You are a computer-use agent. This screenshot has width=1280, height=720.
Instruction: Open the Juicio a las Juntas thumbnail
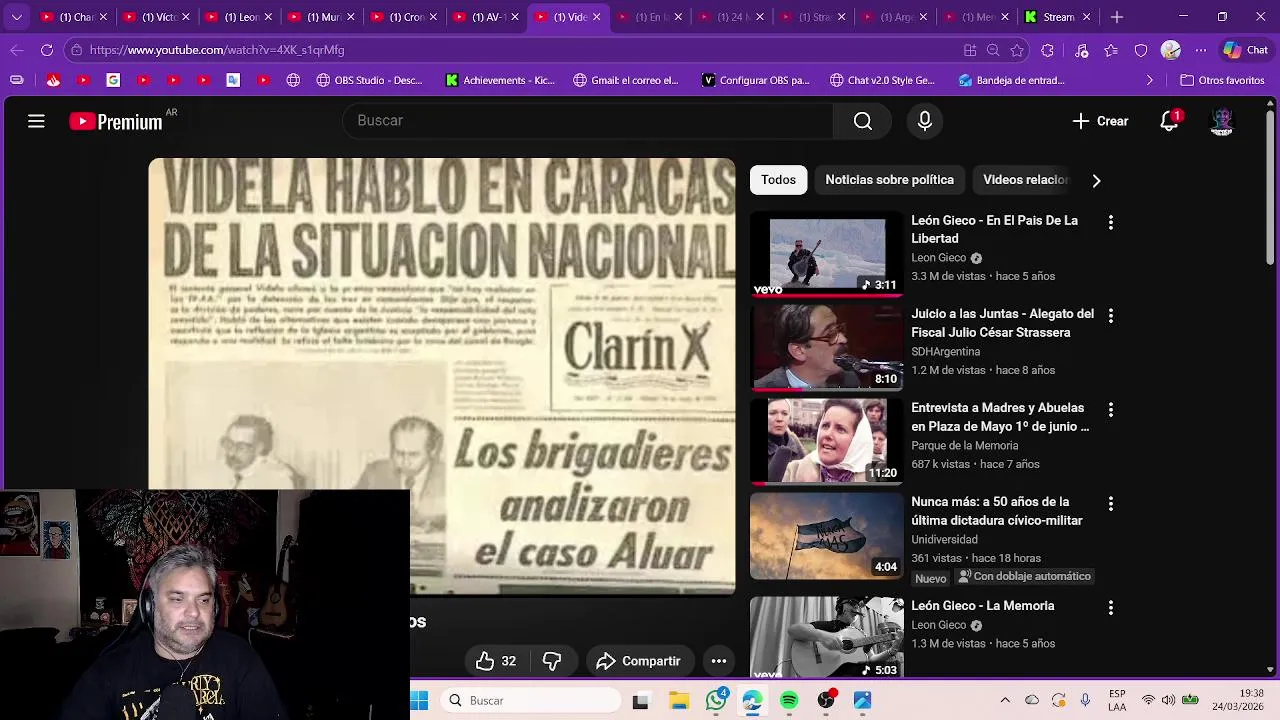(827, 348)
